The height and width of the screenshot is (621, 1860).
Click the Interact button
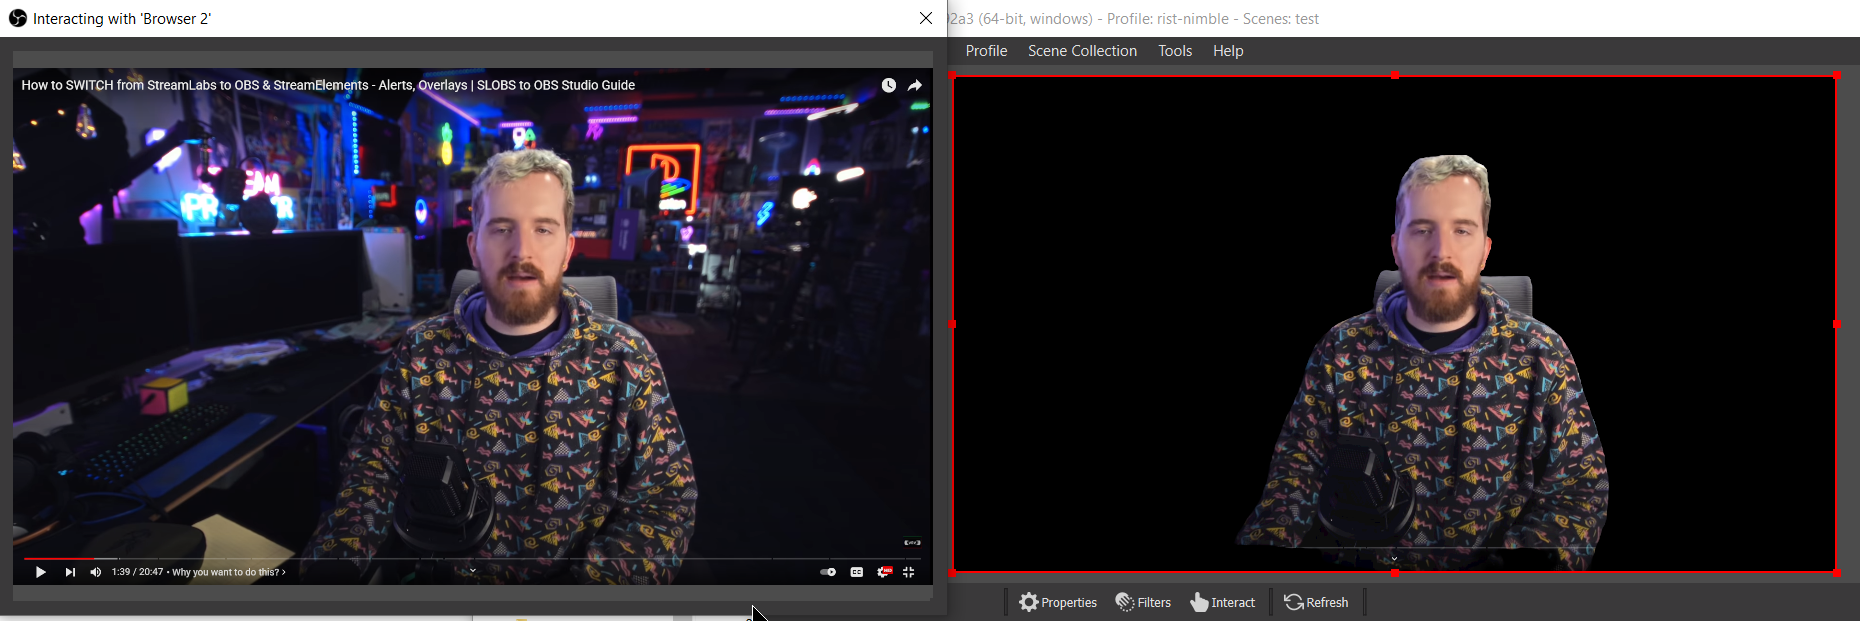(1222, 602)
